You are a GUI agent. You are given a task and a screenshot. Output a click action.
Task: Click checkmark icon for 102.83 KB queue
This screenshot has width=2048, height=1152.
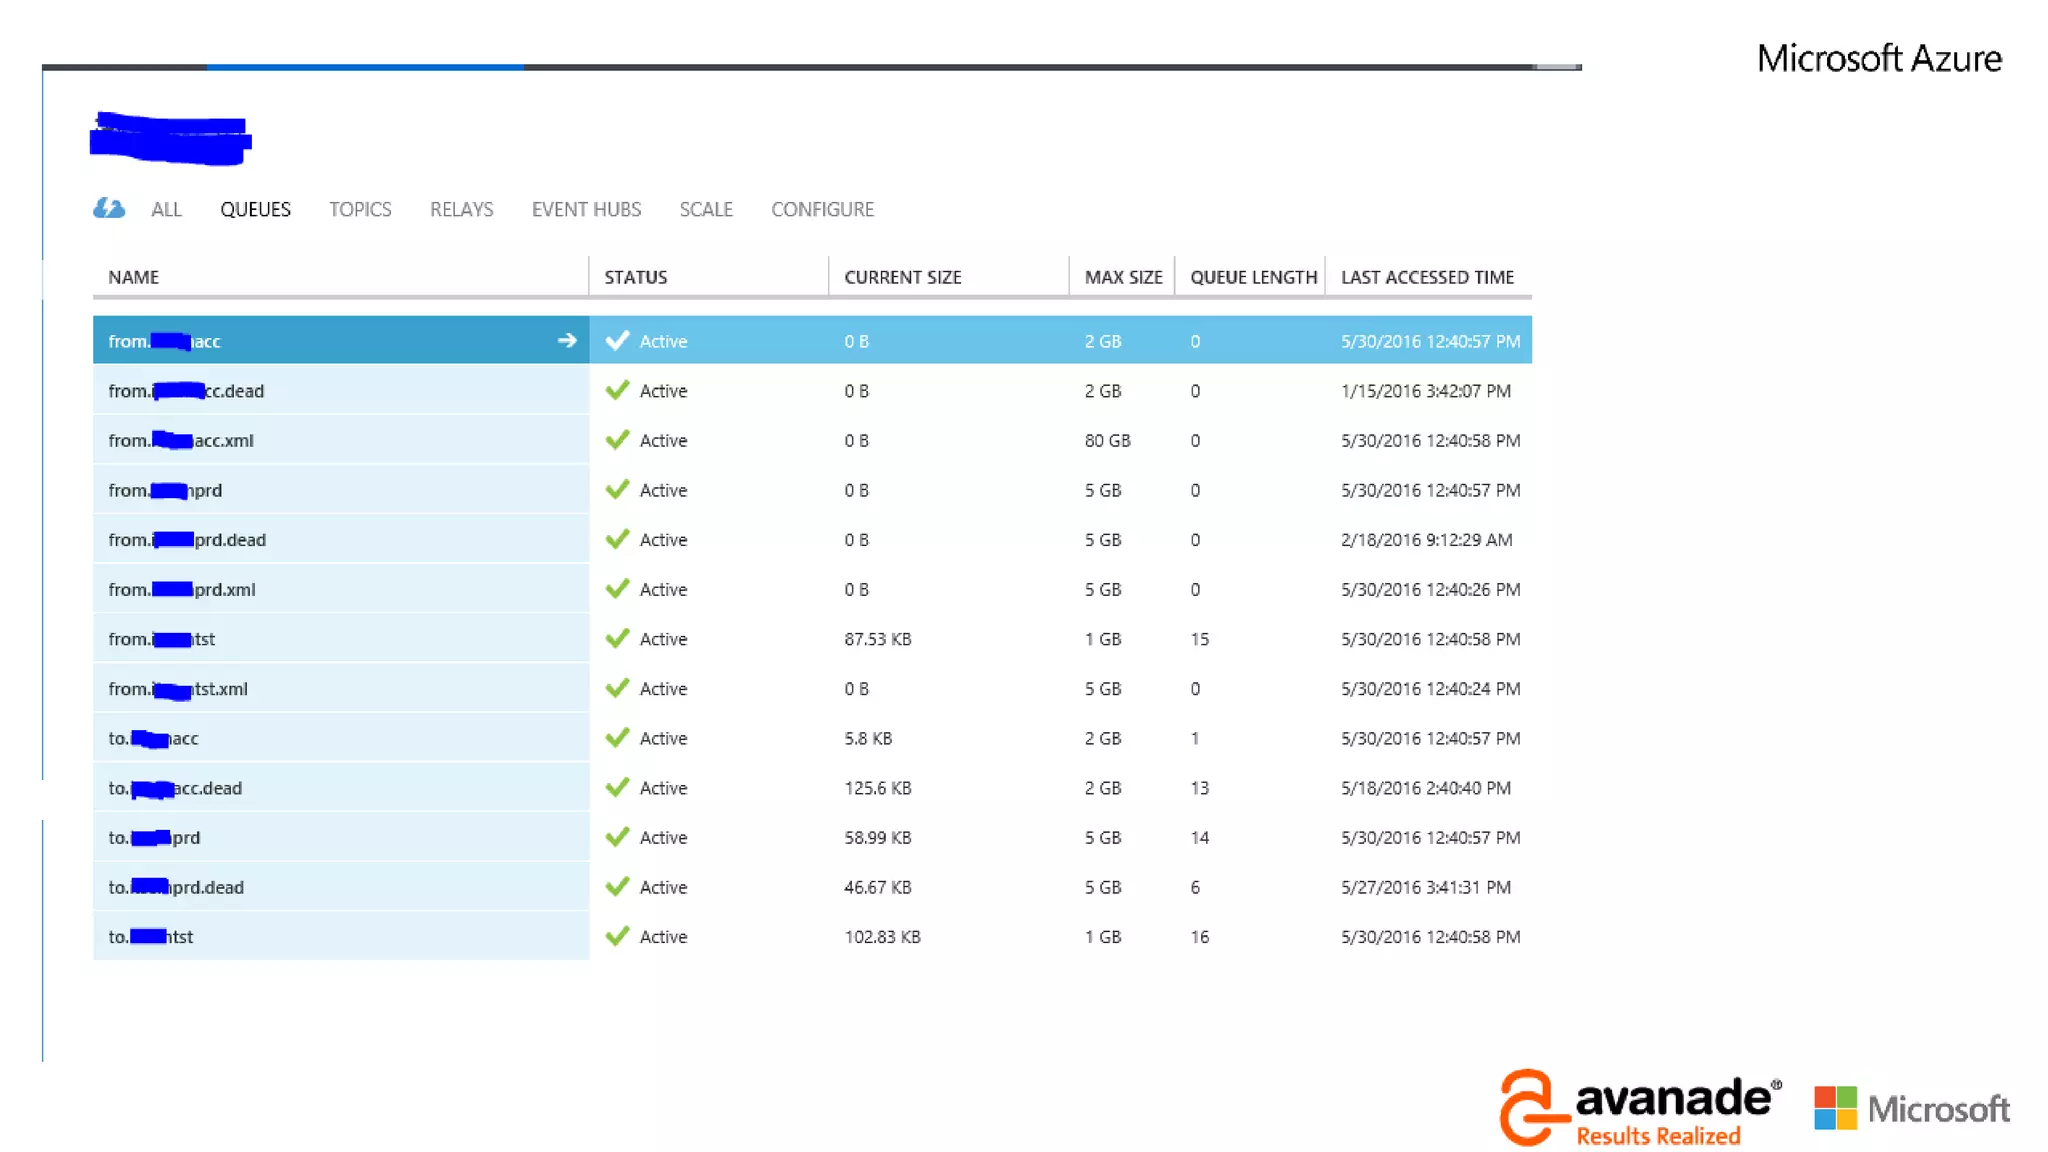coord(617,937)
